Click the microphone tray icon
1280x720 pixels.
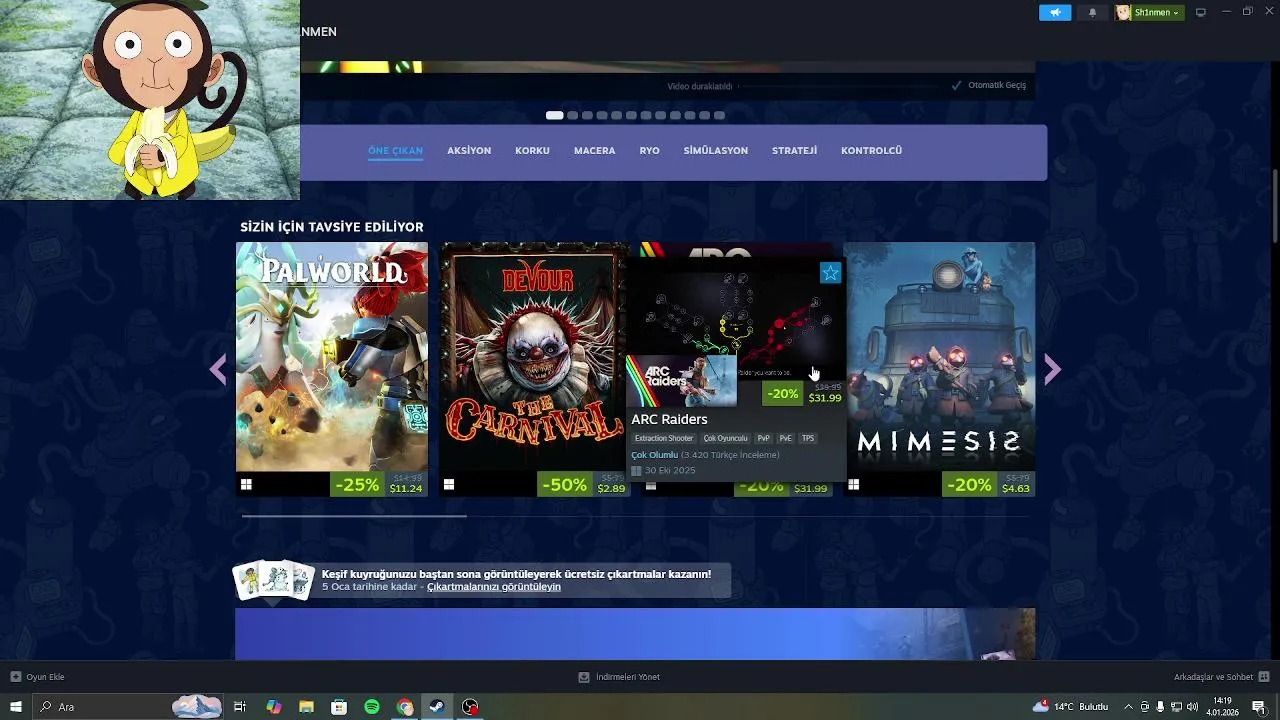[1160, 707]
